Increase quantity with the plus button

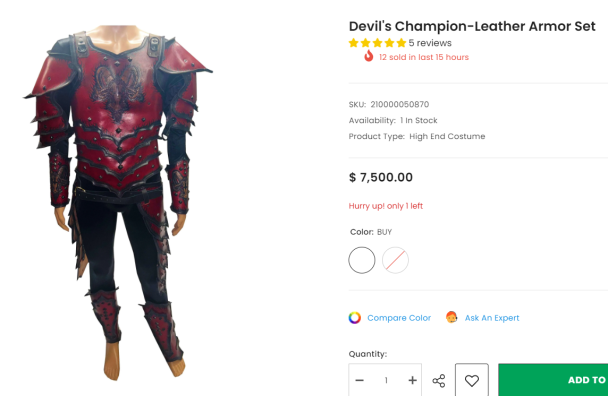point(412,380)
